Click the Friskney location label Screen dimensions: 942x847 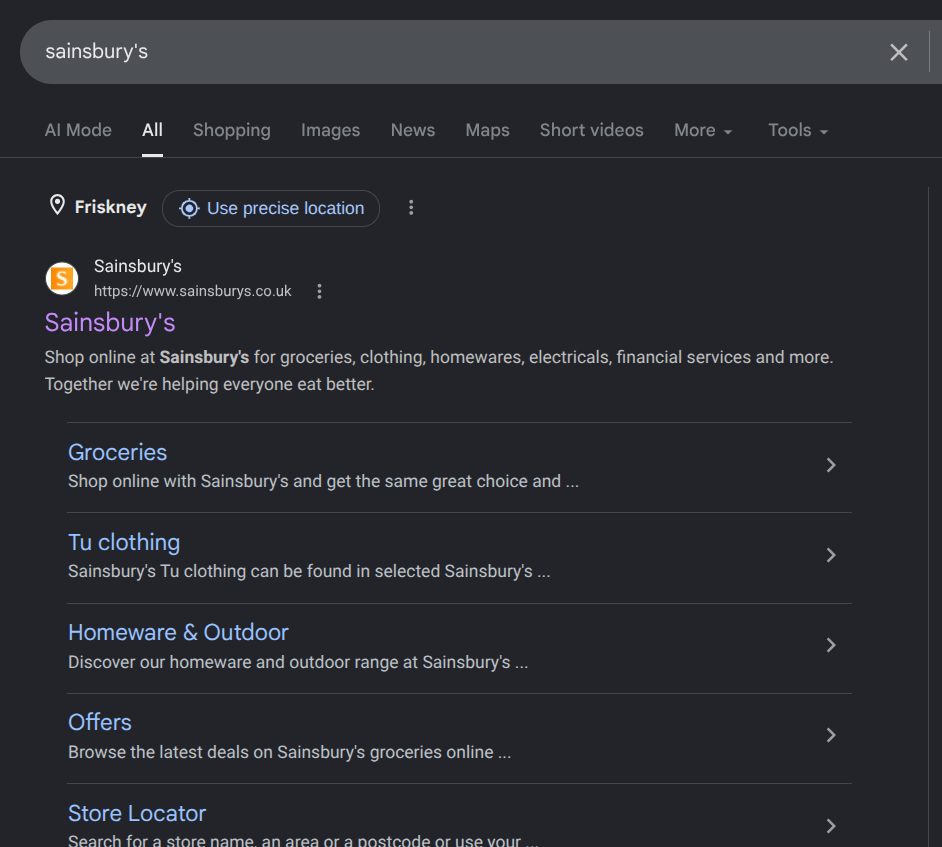pyautogui.click(x=111, y=207)
